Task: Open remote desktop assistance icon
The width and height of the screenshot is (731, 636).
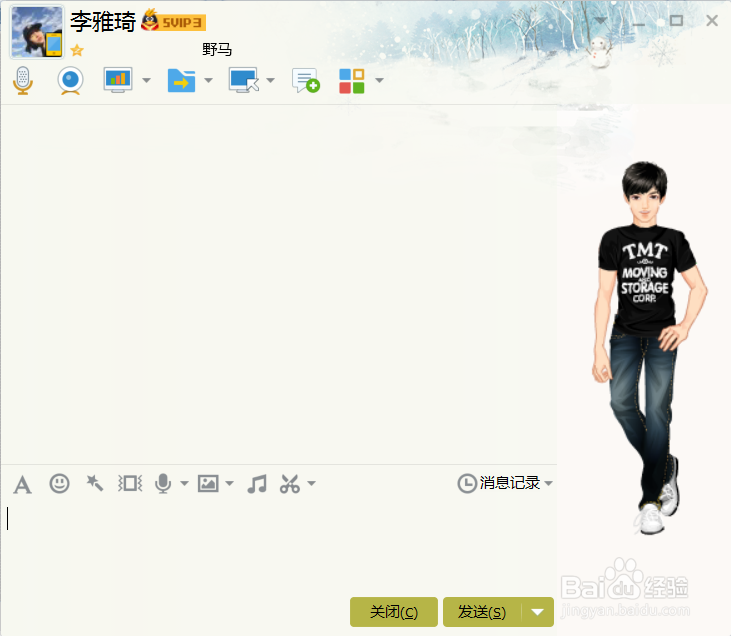Action: 244,80
